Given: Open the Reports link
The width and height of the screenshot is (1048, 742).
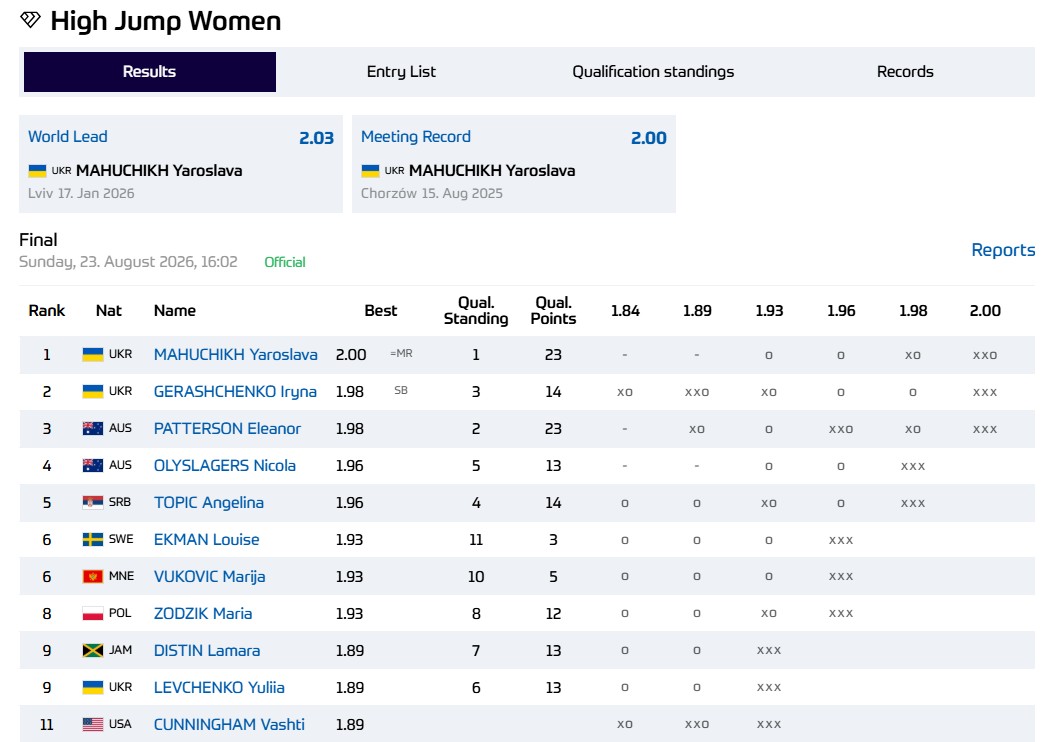Looking at the screenshot, I should (1003, 250).
